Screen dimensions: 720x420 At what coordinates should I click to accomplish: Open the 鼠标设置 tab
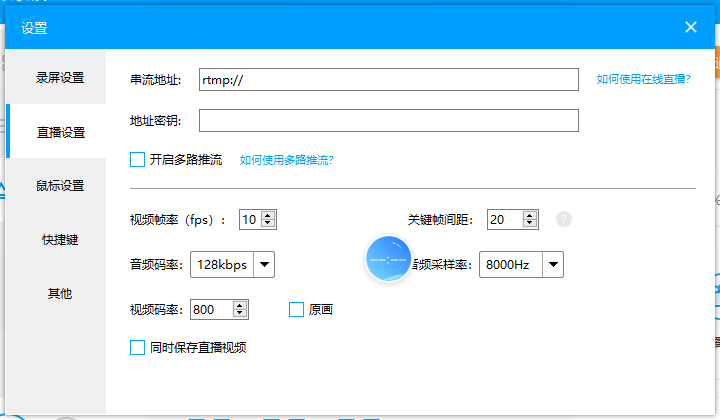point(60,186)
